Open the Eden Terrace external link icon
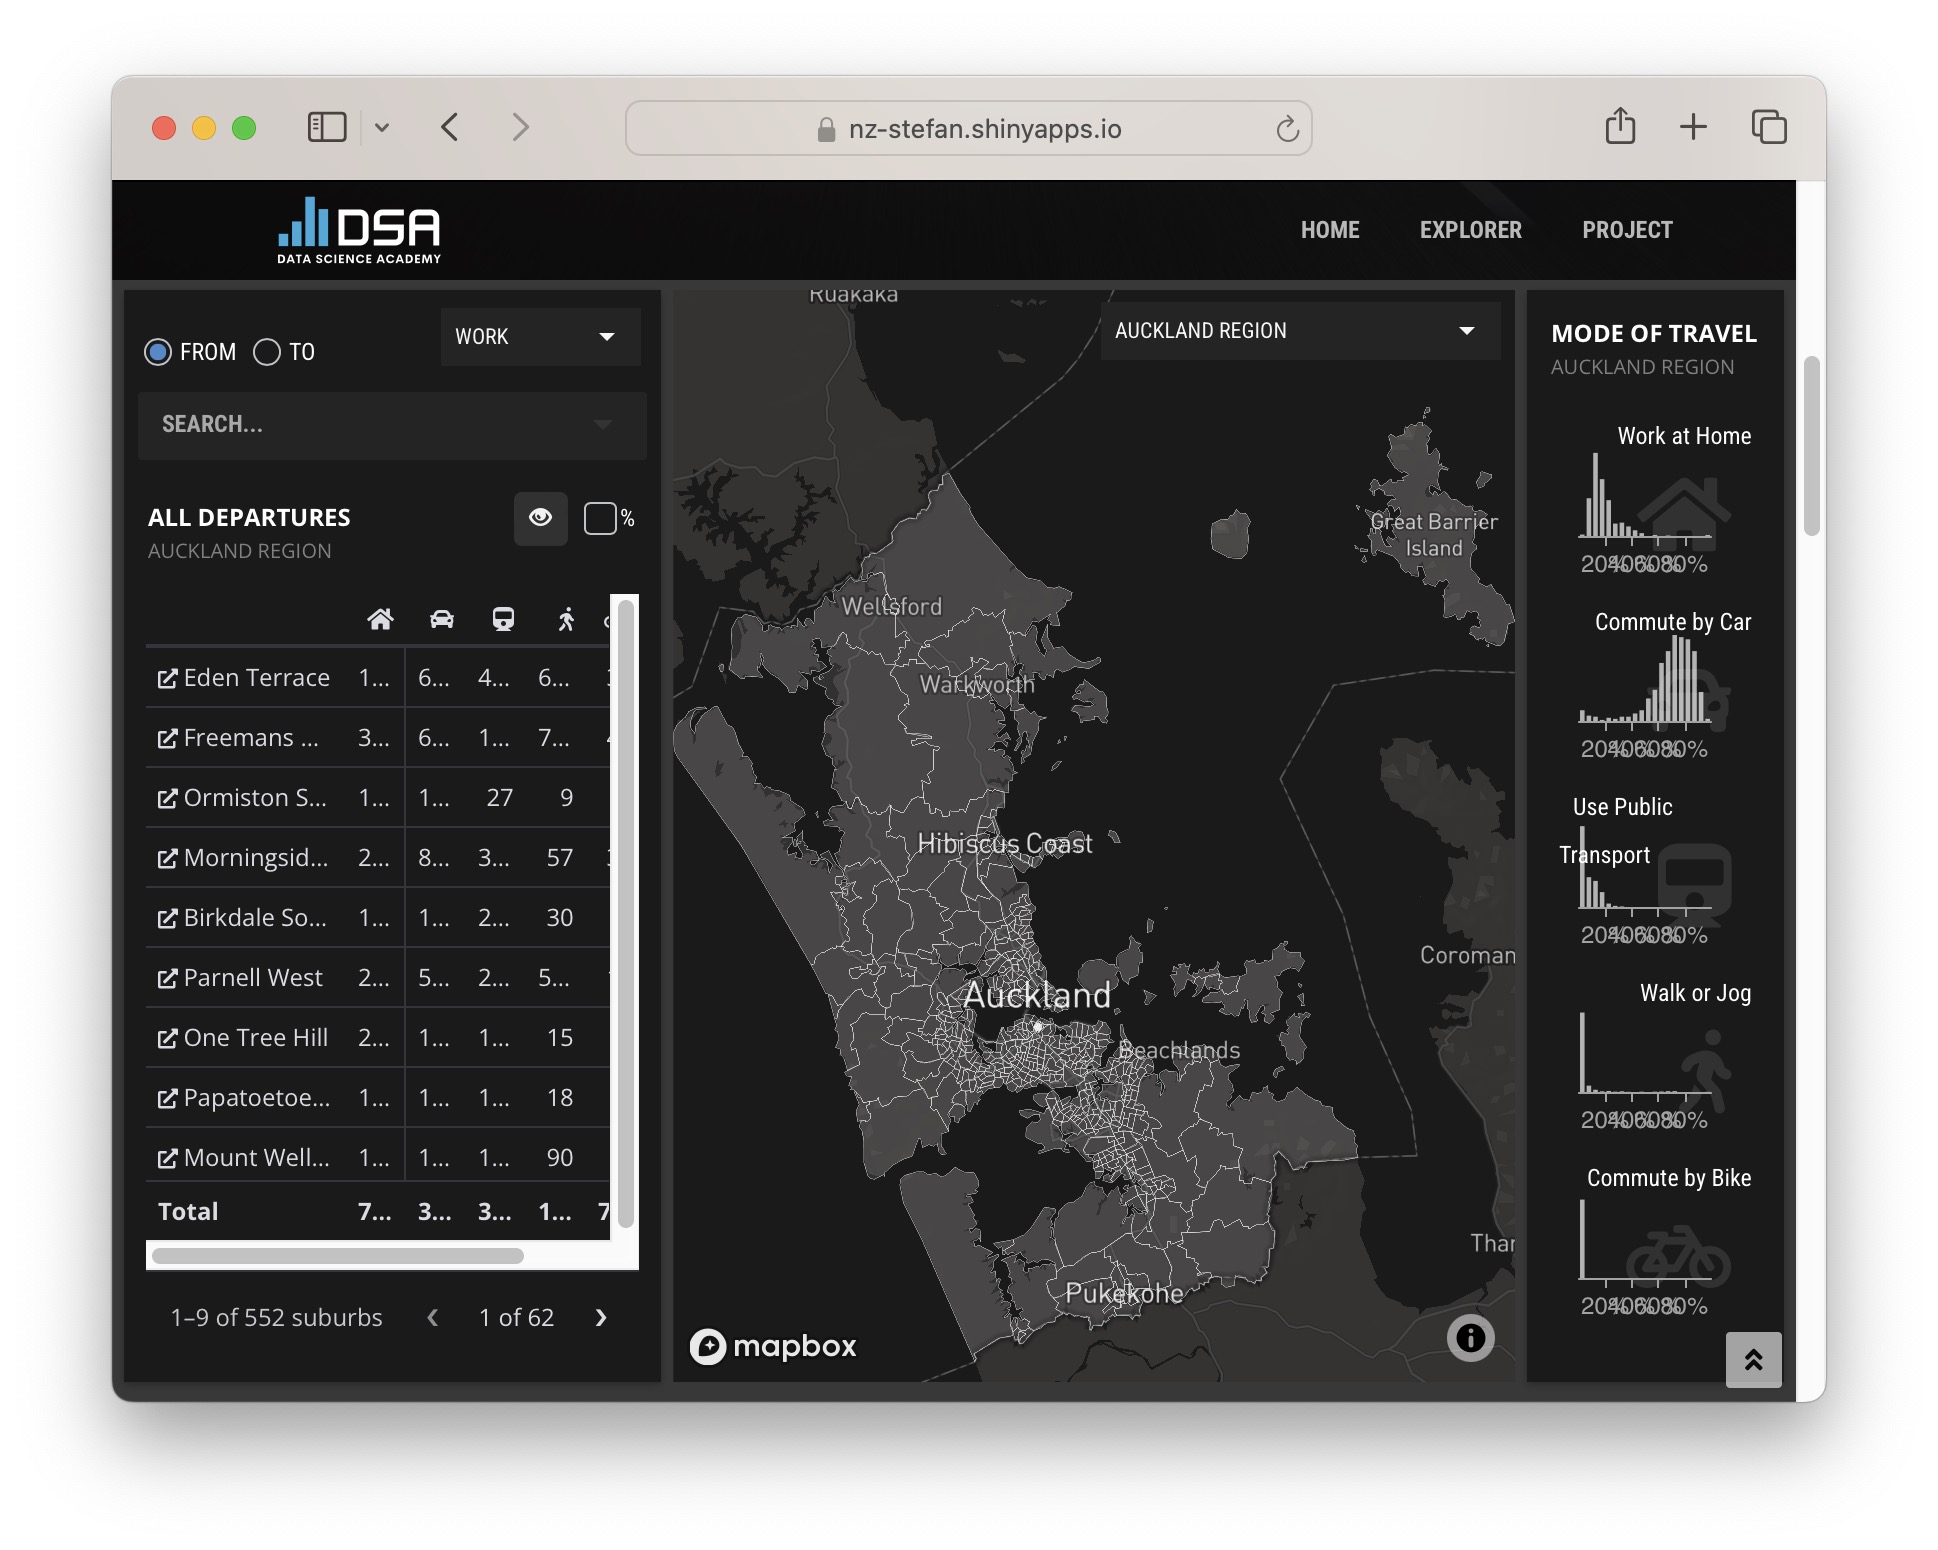The width and height of the screenshot is (1938, 1550). point(167,679)
